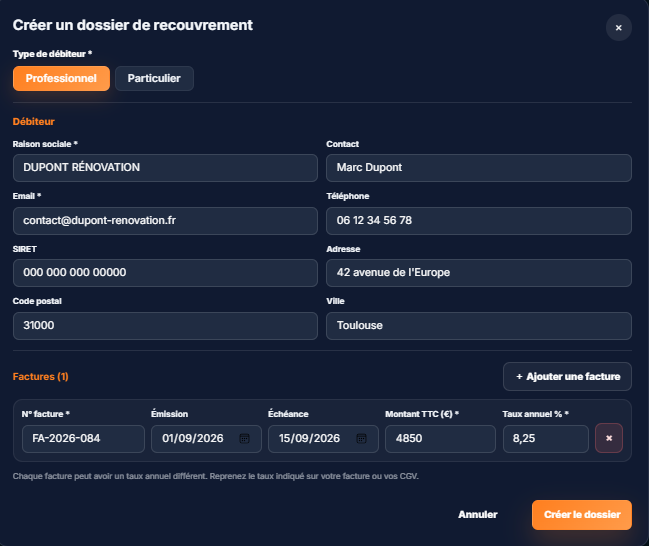This screenshot has width=649, height=546.
Task: Click the Ville field showing Toulouse
Action: (x=479, y=326)
